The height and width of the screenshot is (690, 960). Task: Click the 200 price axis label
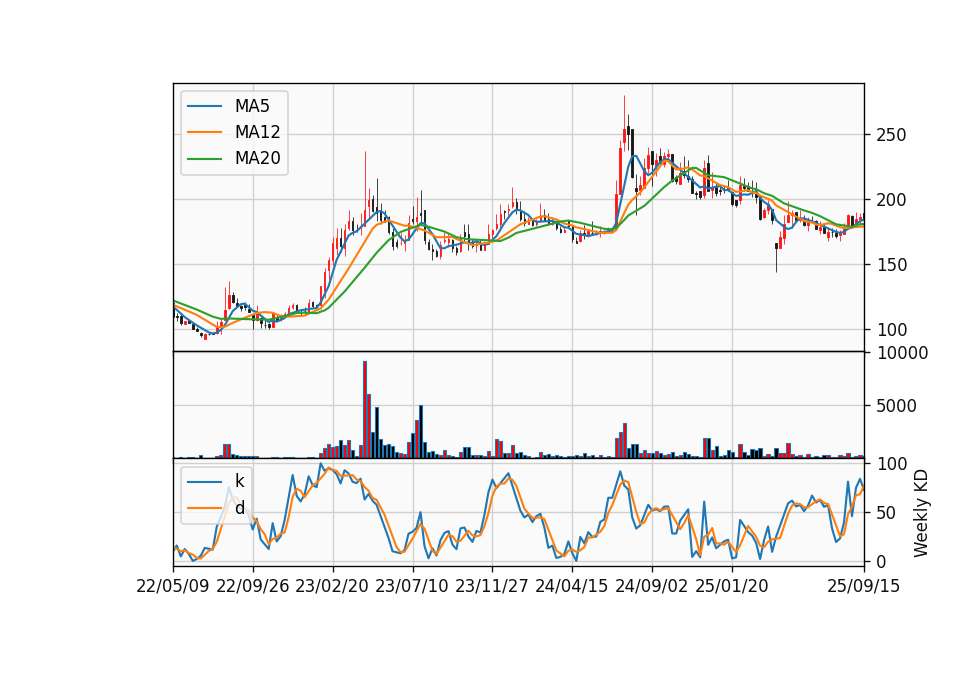click(x=891, y=200)
